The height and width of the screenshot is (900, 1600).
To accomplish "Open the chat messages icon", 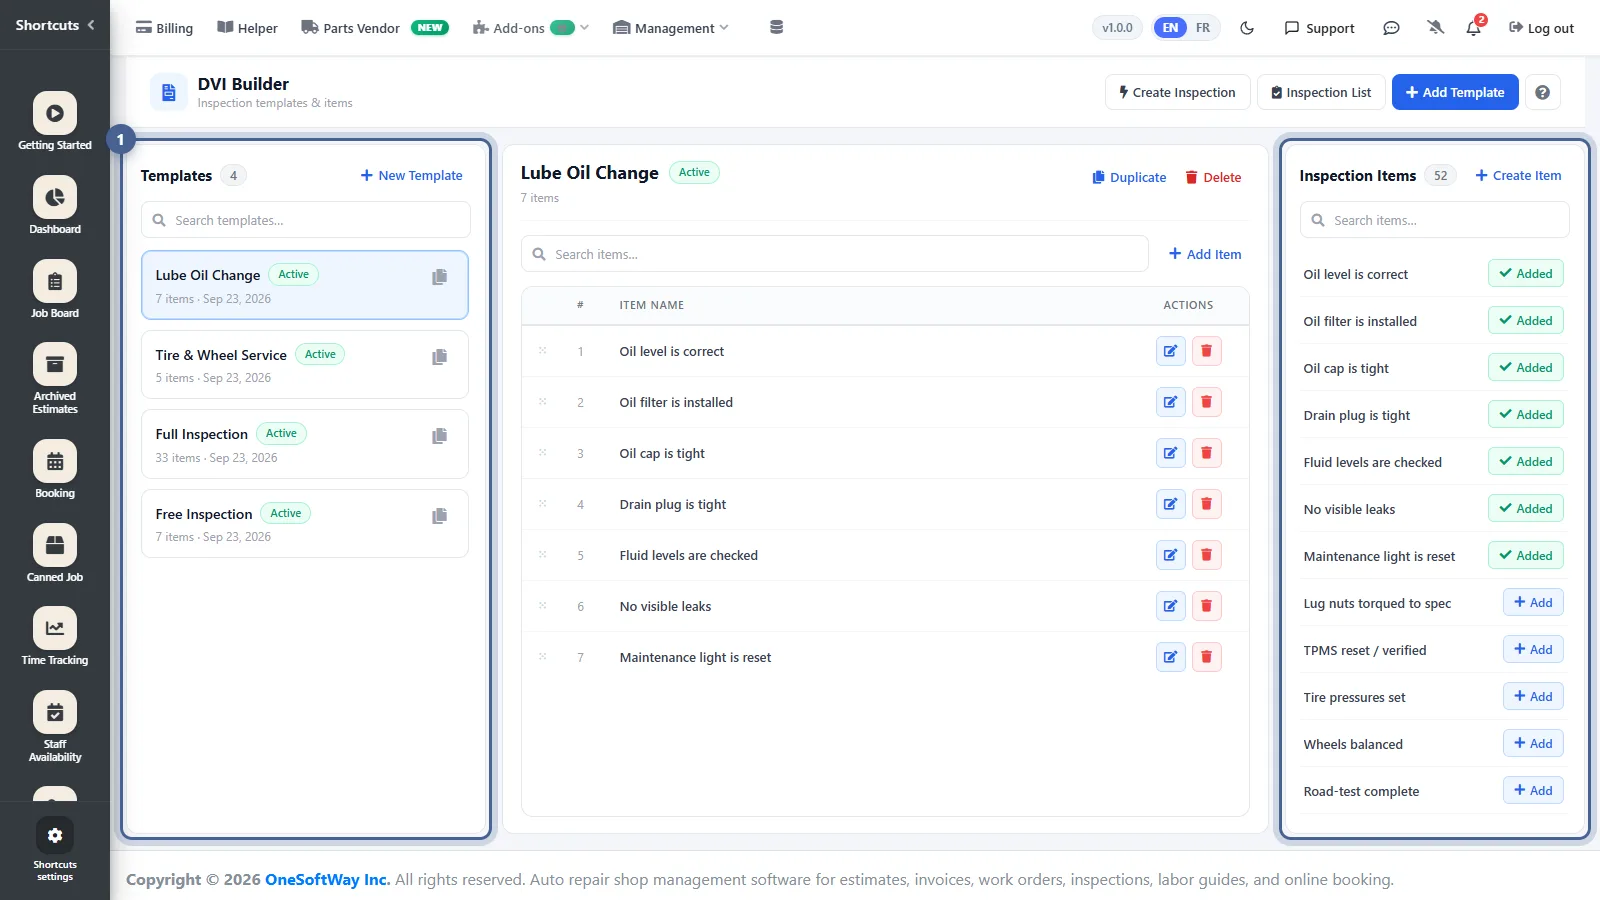I will (x=1391, y=28).
